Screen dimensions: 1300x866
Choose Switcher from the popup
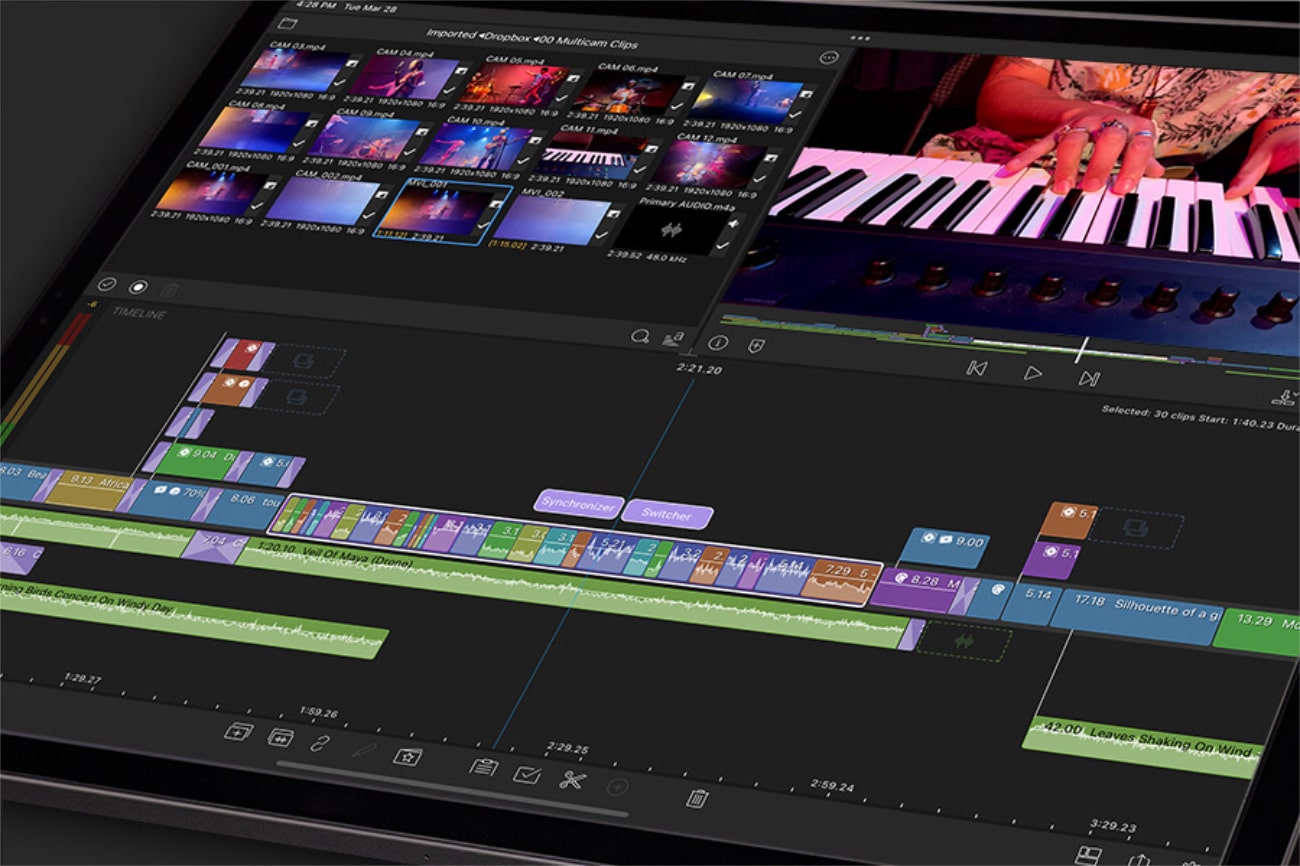coord(666,515)
